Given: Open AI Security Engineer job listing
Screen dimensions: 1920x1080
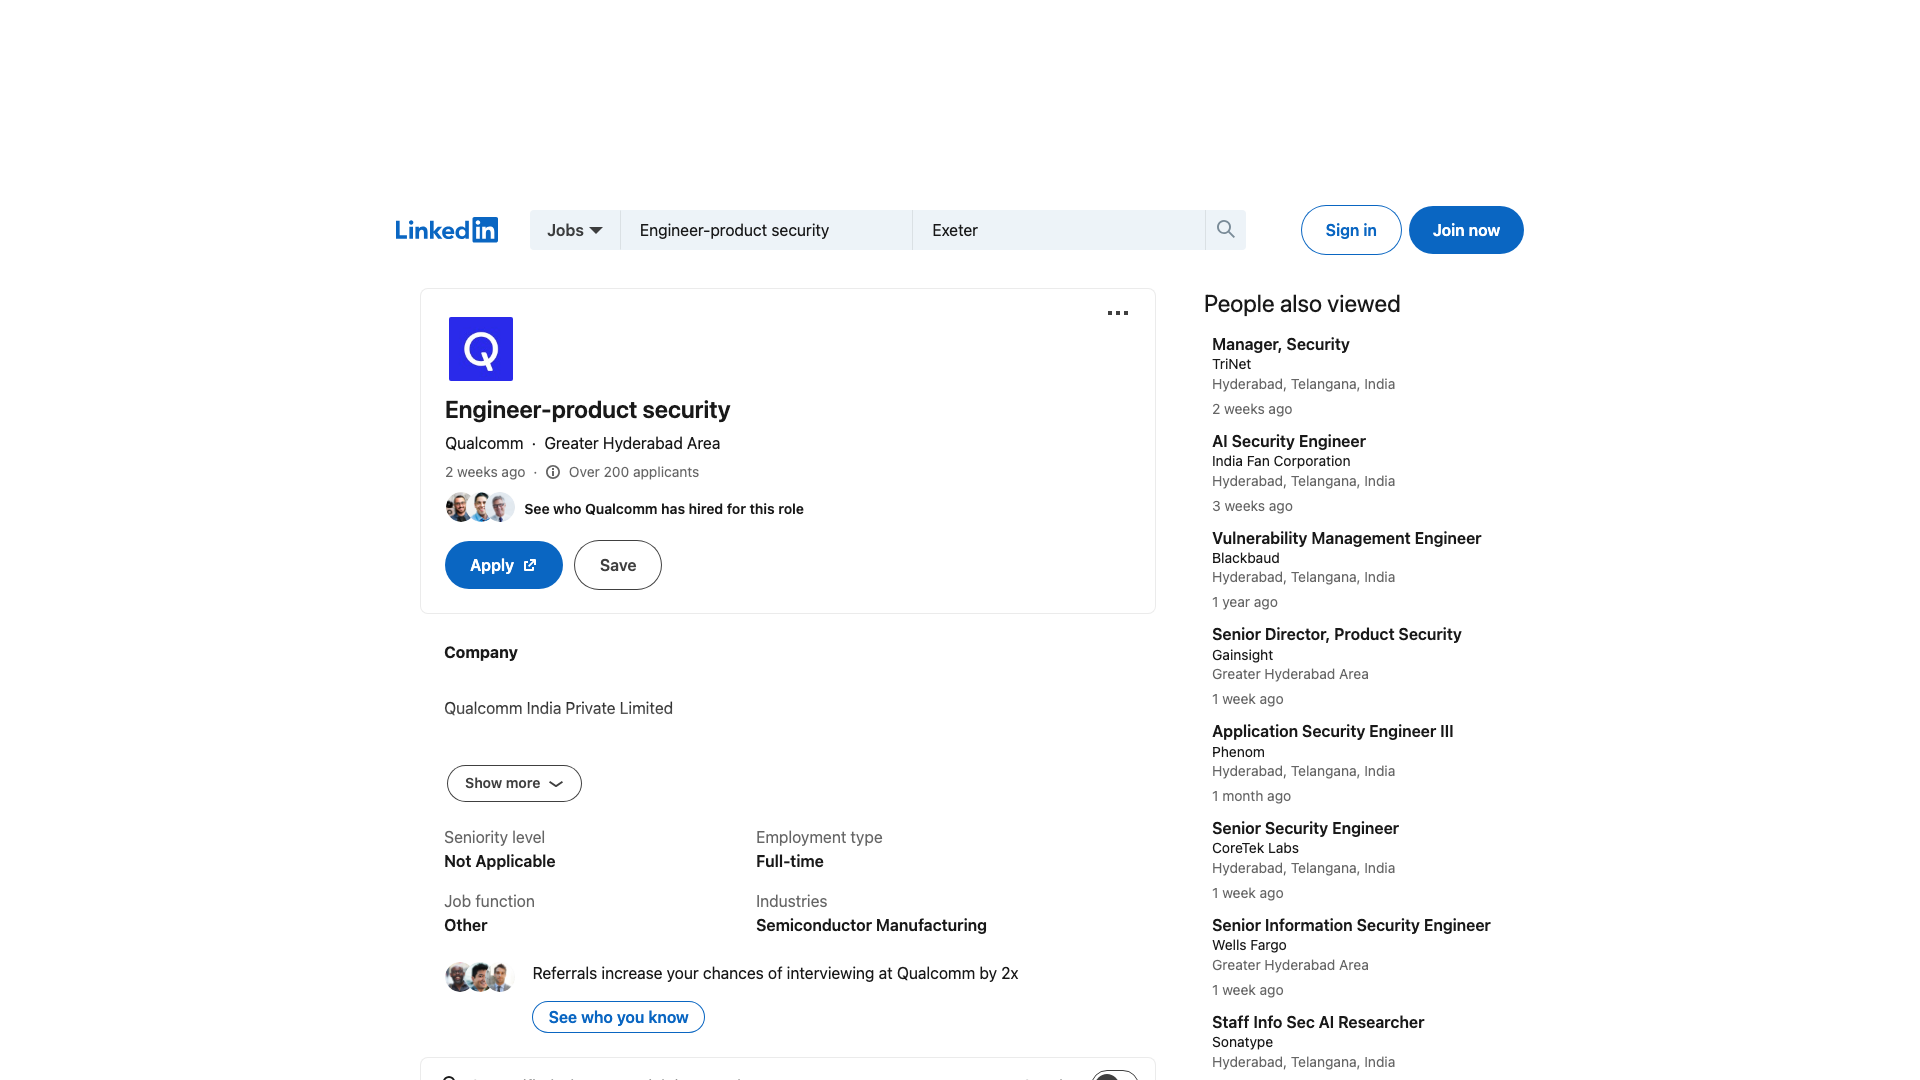Looking at the screenshot, I should tap(1289, 441).
